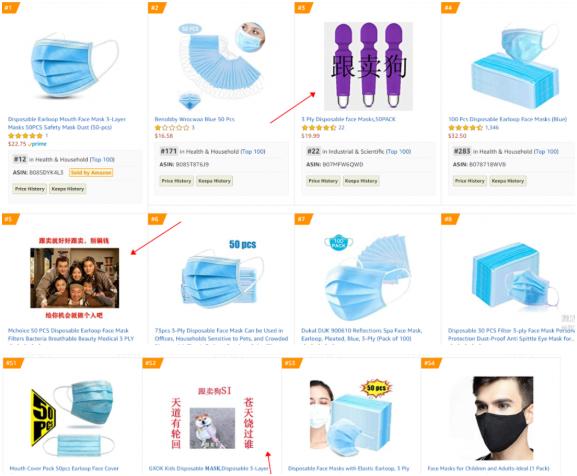This screenshot has height=476, width=577.
Task: Click the 100 Pcs Disposable Earloop Face Masks link
Action: click(x=507, y=119)
